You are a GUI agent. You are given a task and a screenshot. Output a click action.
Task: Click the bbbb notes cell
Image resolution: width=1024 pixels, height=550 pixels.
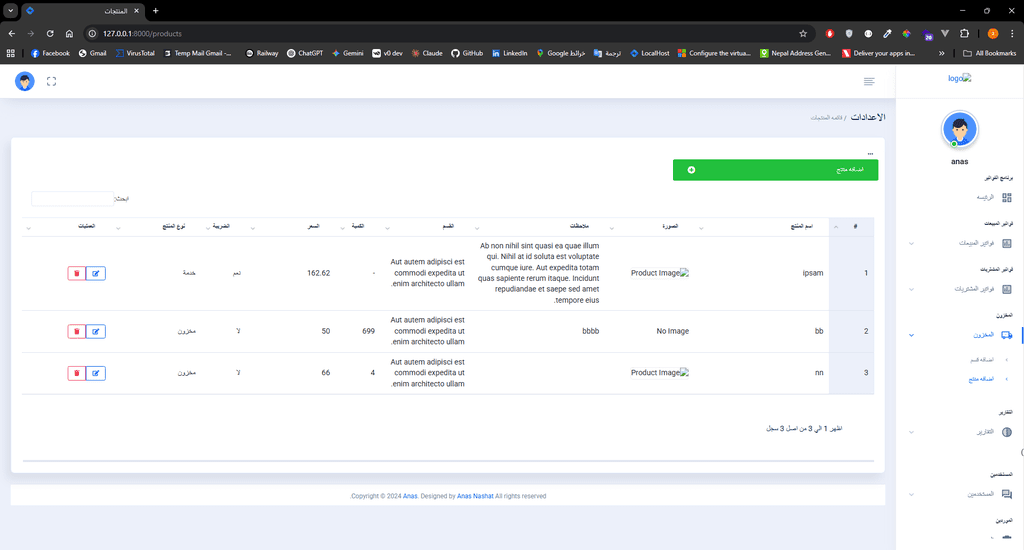[x=590, y=331]
